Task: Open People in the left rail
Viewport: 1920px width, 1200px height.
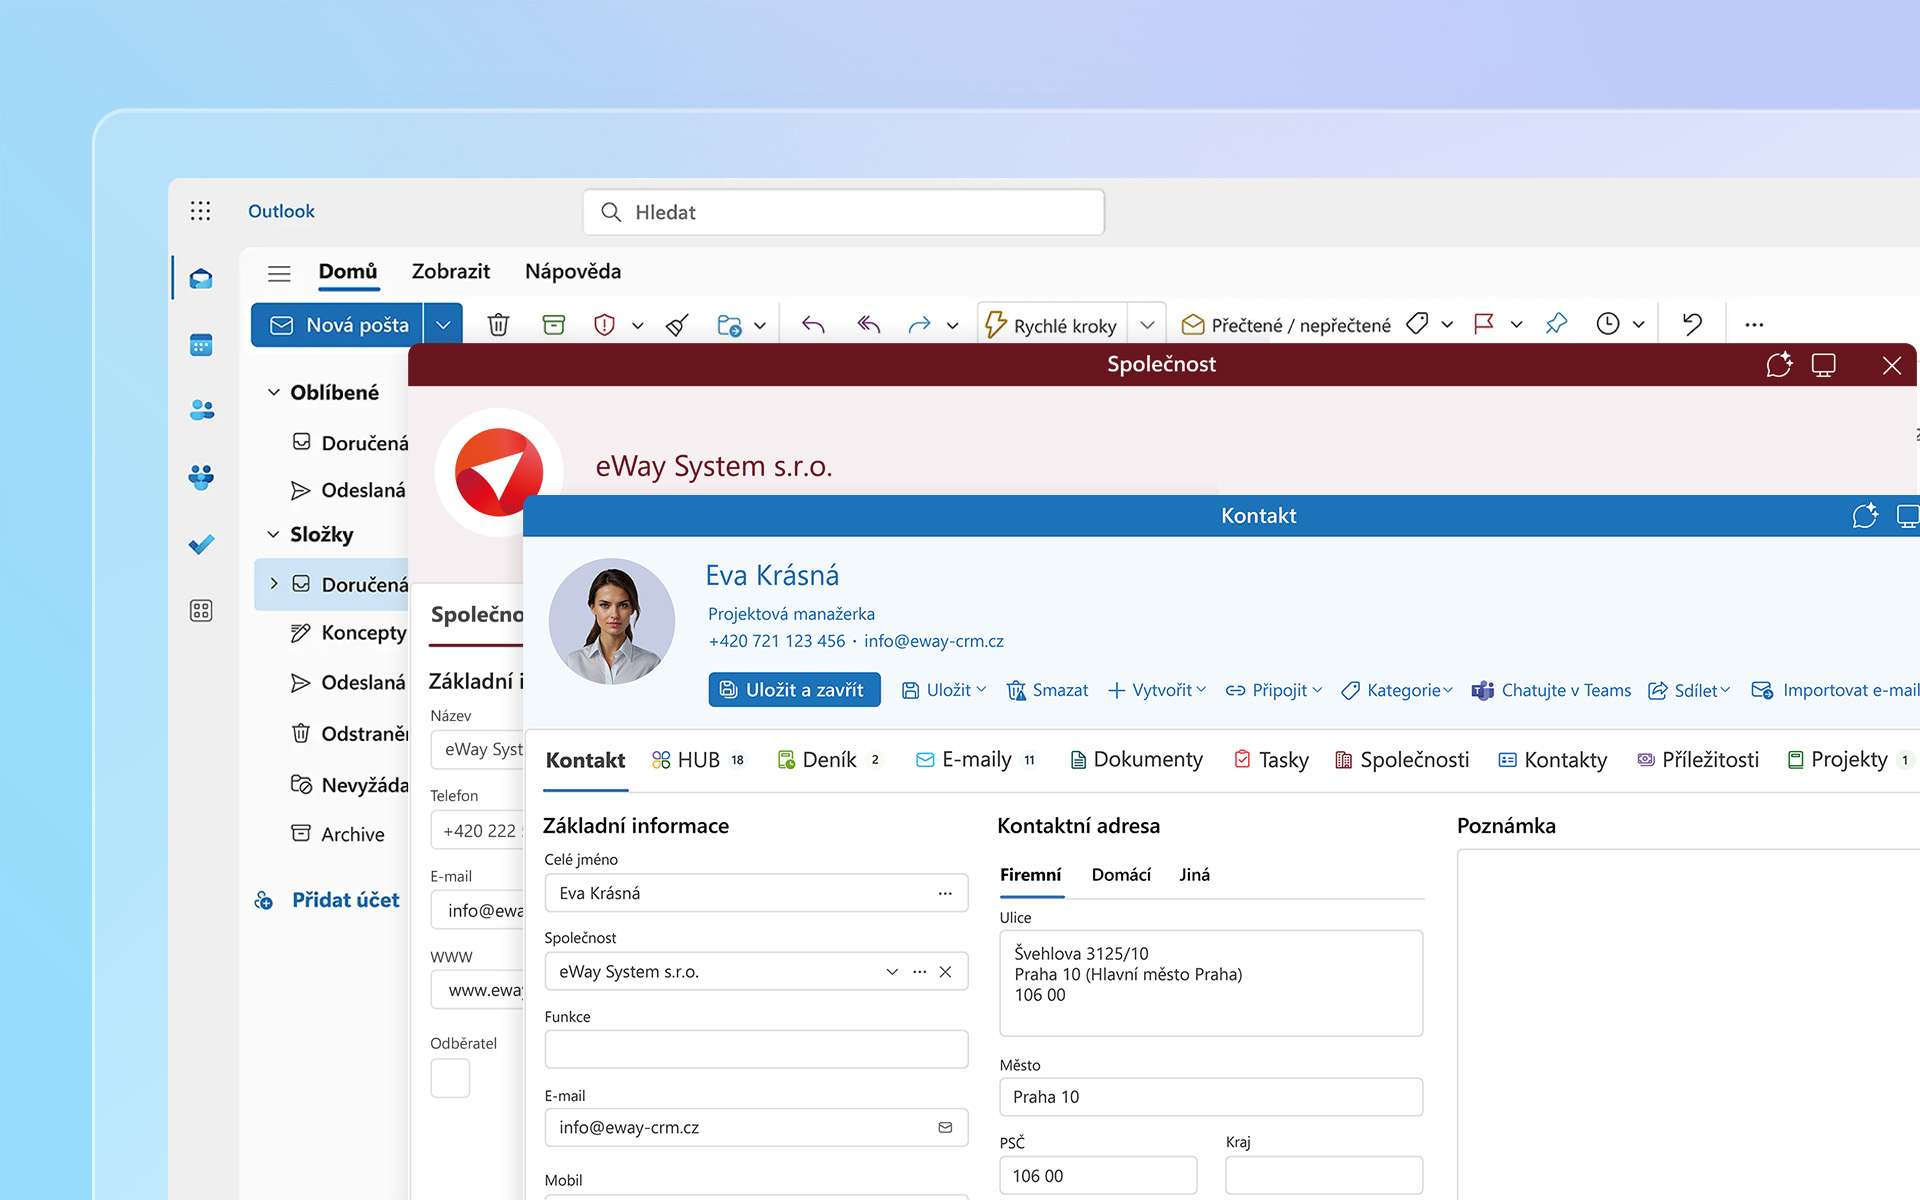Action: 201,410
